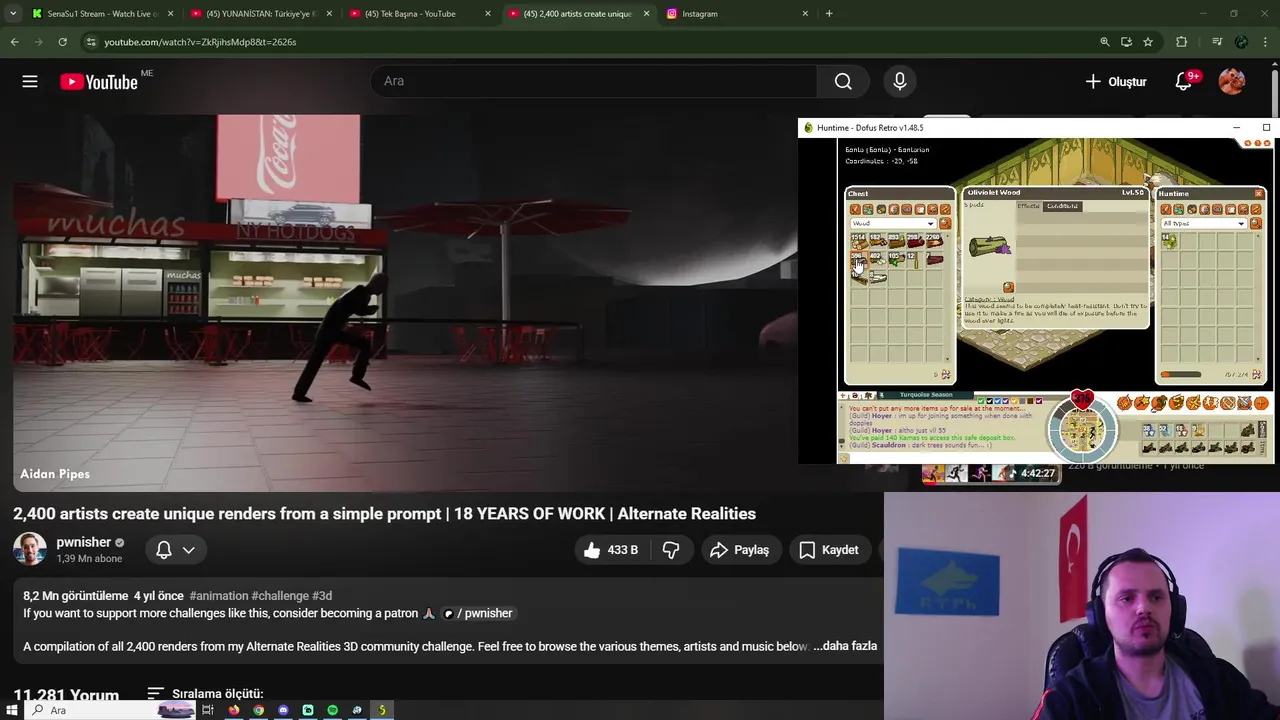Open a new browser tab
Viewport: 1280px width, 720px height.
[x=829, y=14]
